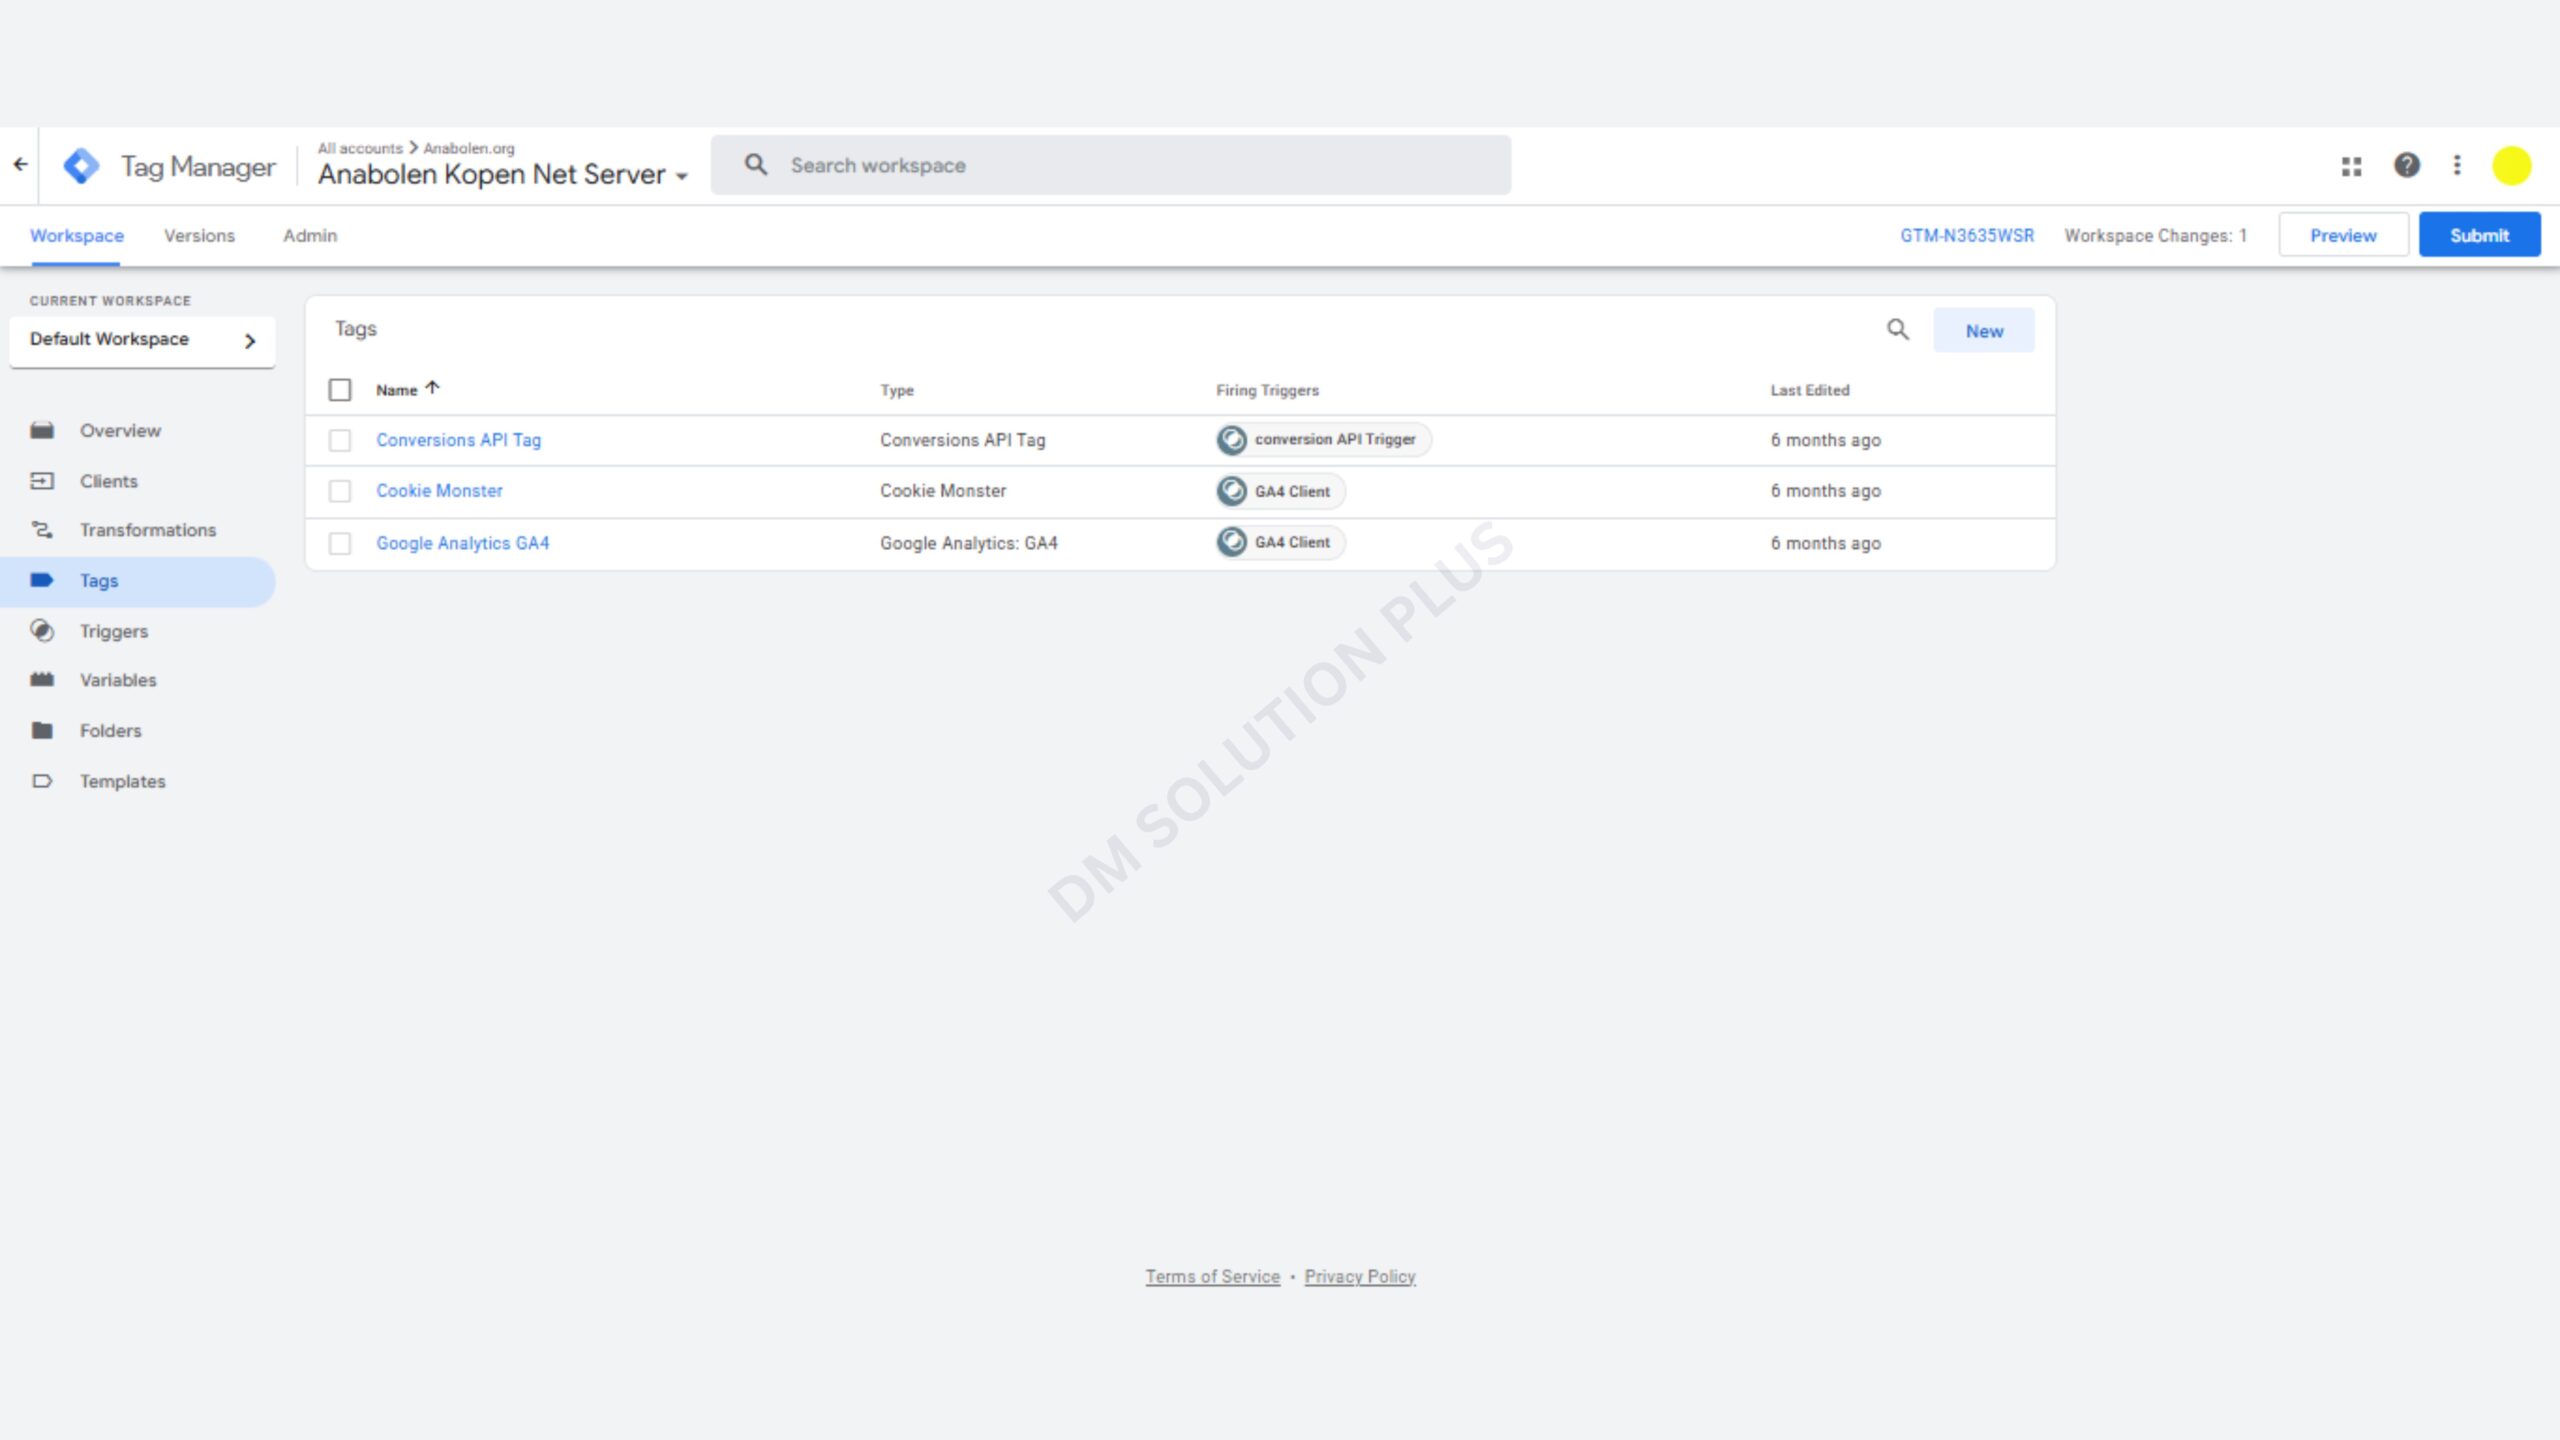The image size is (2560, 1440).
Task: Open the Google Analytics GA4 tag link
Action: pyautogui.click(x=462, y=543)
